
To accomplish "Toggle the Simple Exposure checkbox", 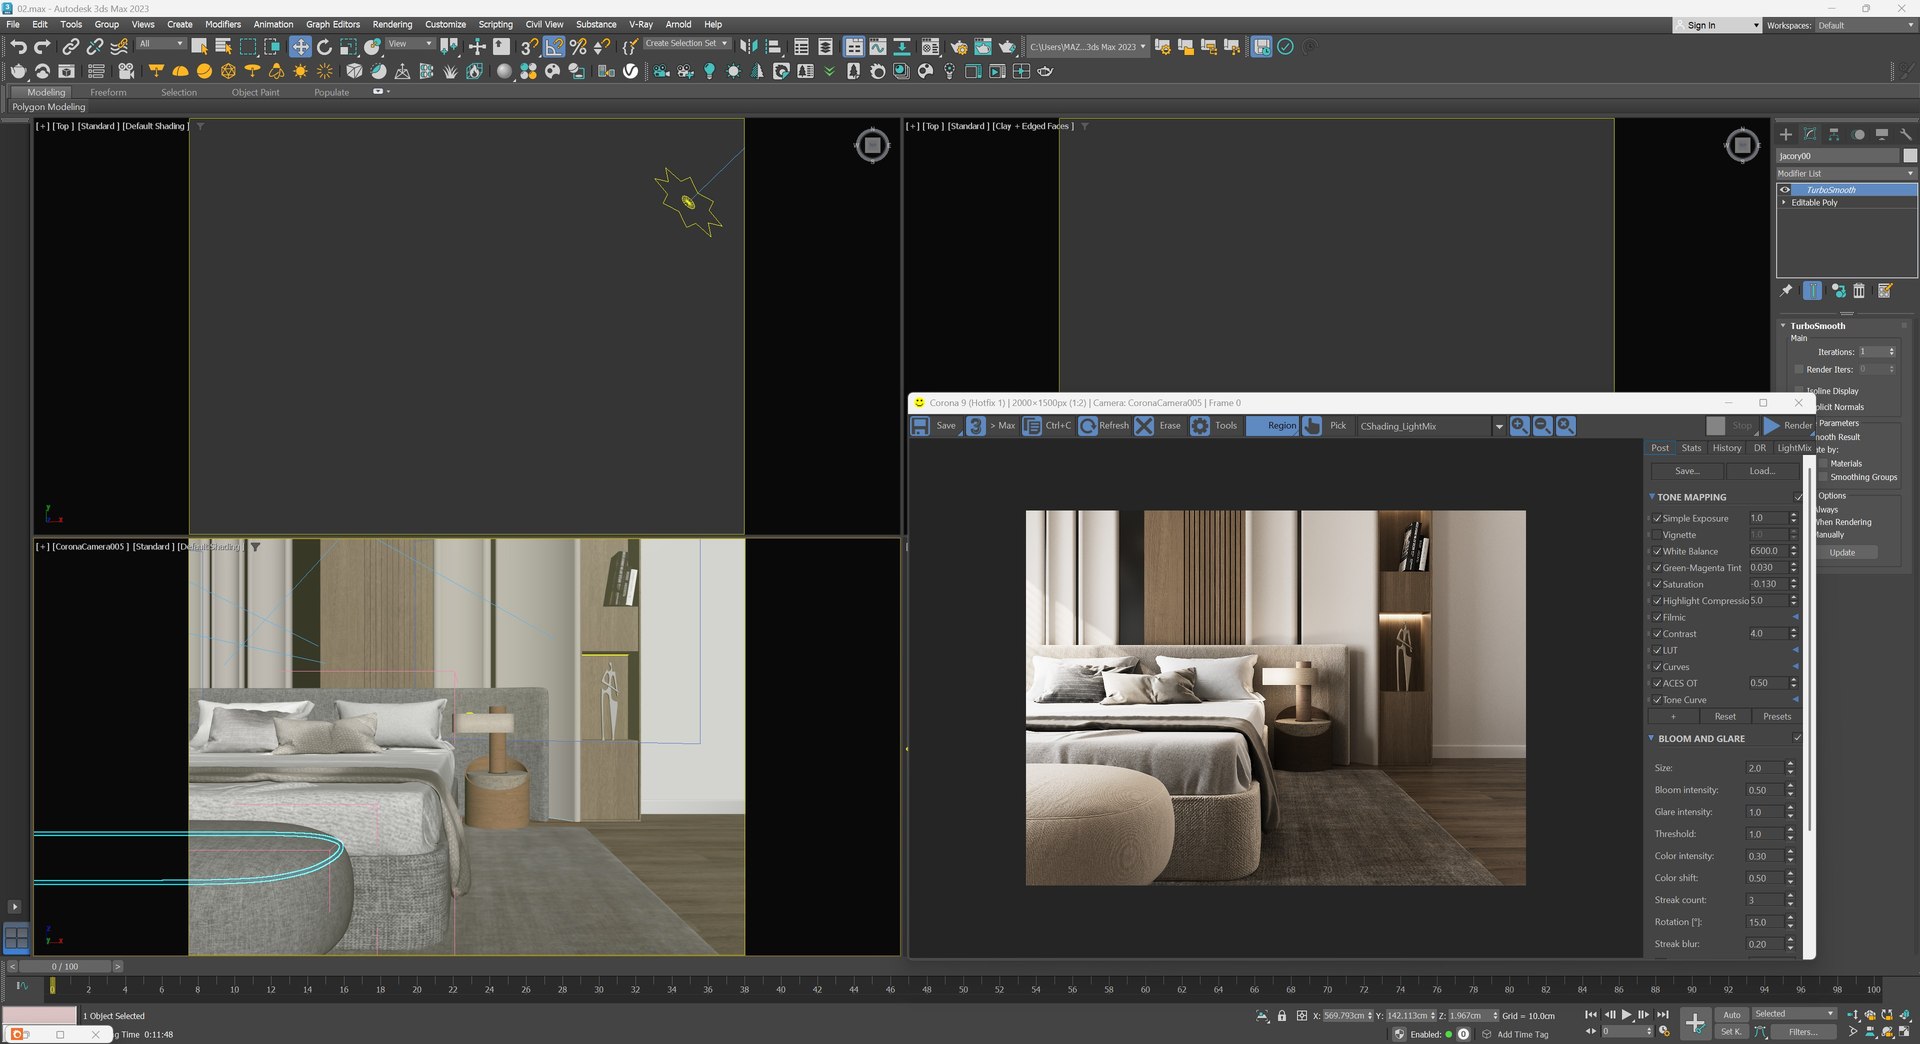I will pos(1657,519).
